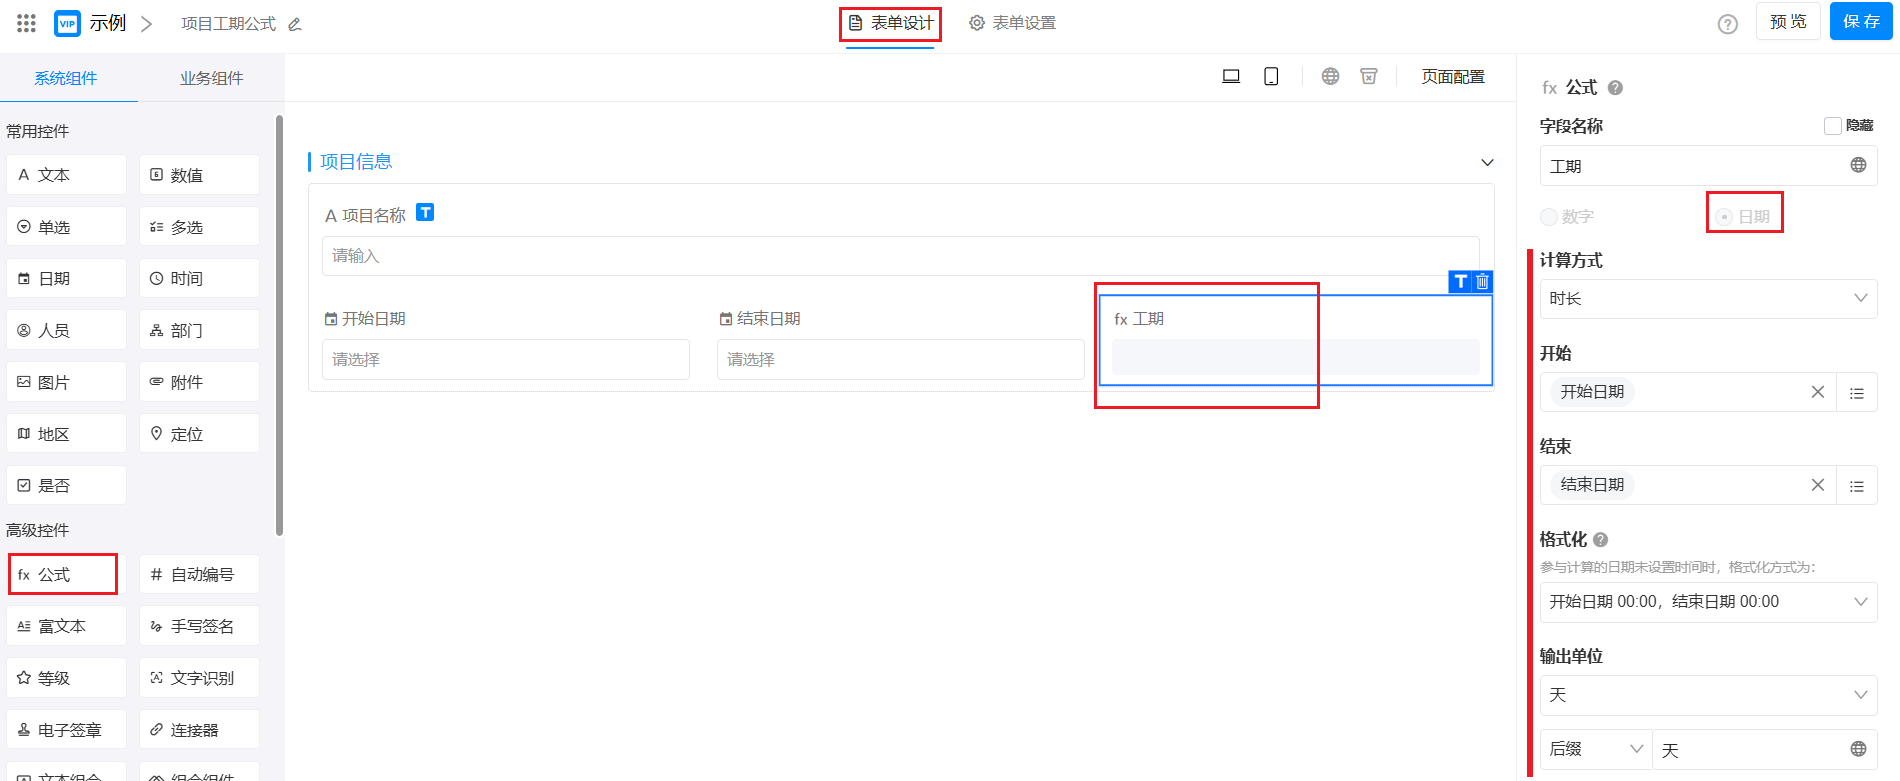Screen dimensions: 1900x781
Task: Click the pencil icon to rename form
Action: [295, 24]
